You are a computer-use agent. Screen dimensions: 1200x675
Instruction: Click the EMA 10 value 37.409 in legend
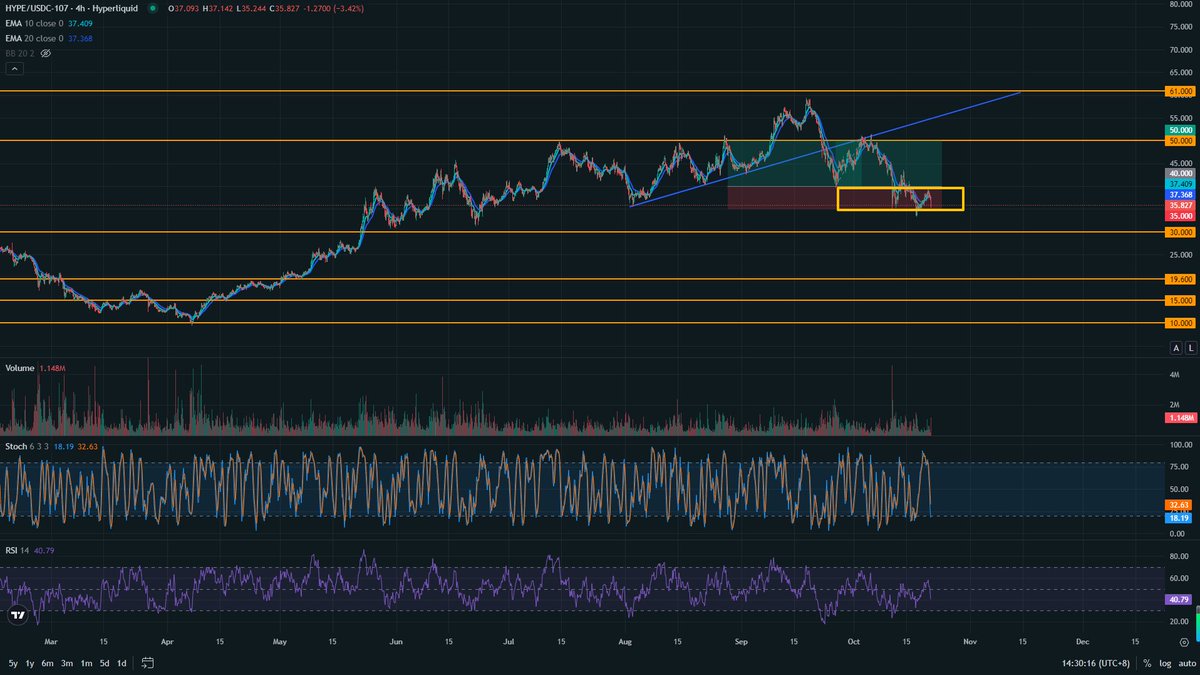82,23
